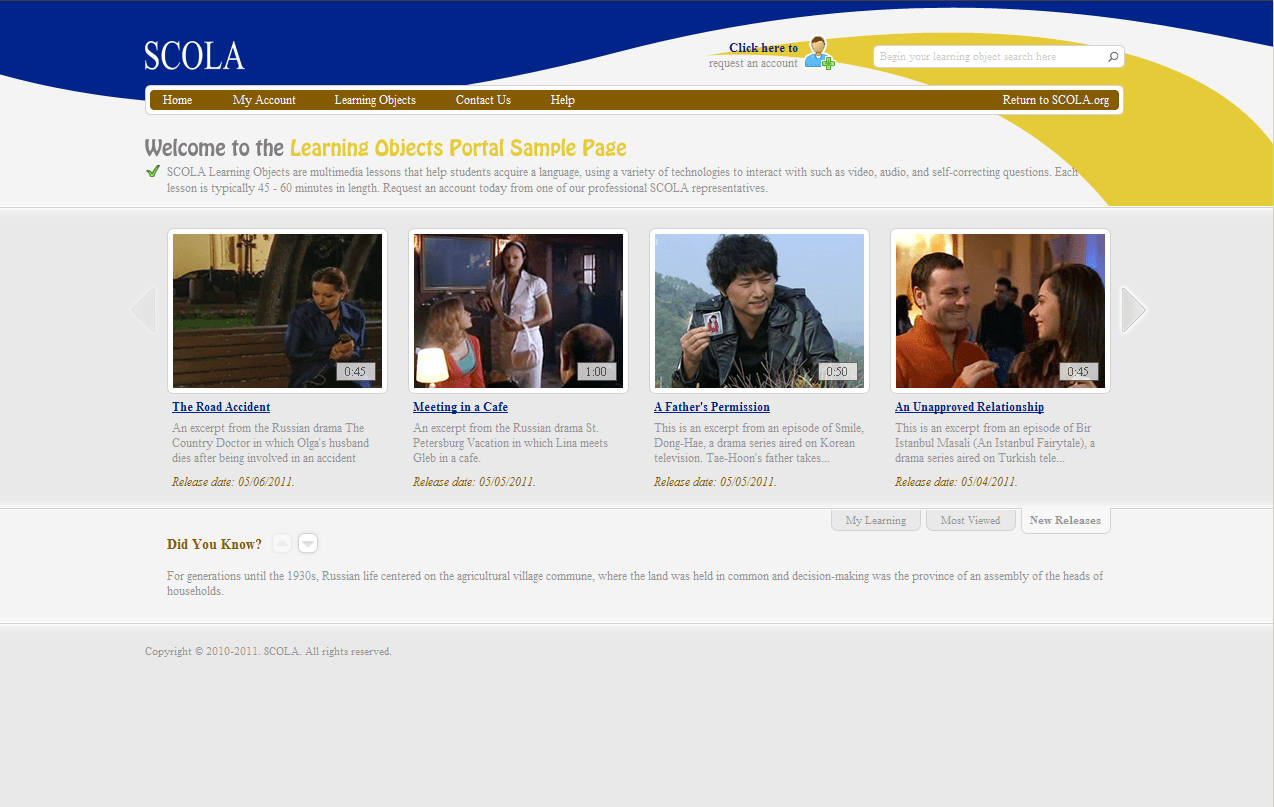Image resolution: width=1274 pixels, height=807 pixels.
Task: Click the search magnifier icon
Action: (x=1113, y=57)
